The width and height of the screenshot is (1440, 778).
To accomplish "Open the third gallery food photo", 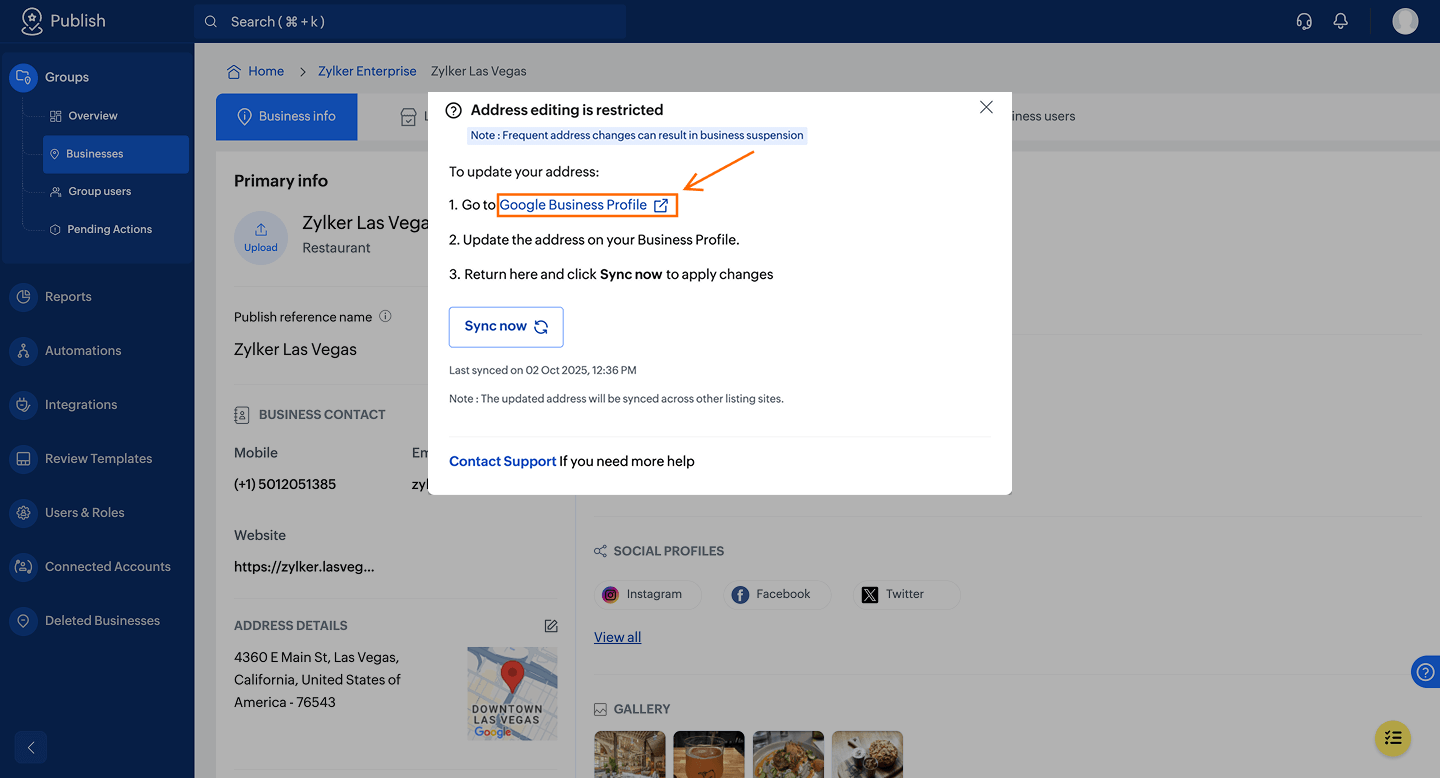I will pyautogui.click(x=788, y=754).
